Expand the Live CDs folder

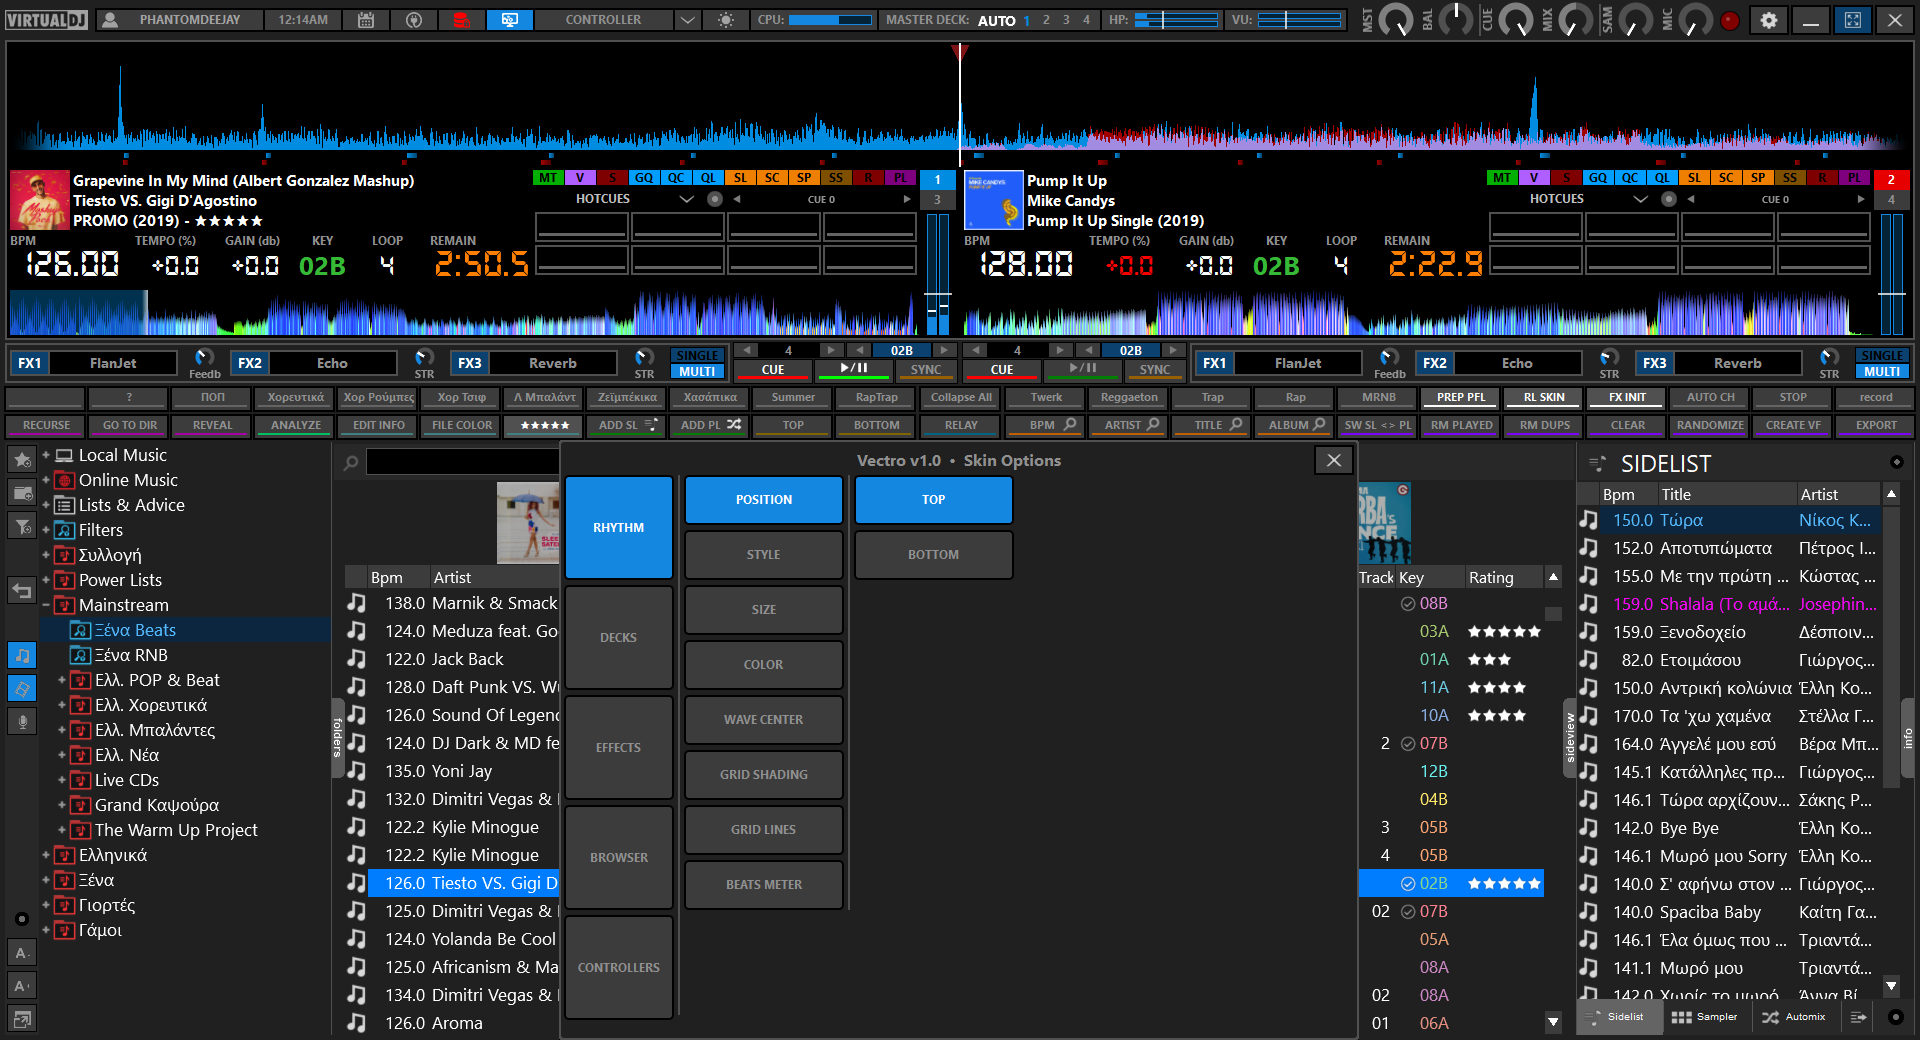pos(62,780)
